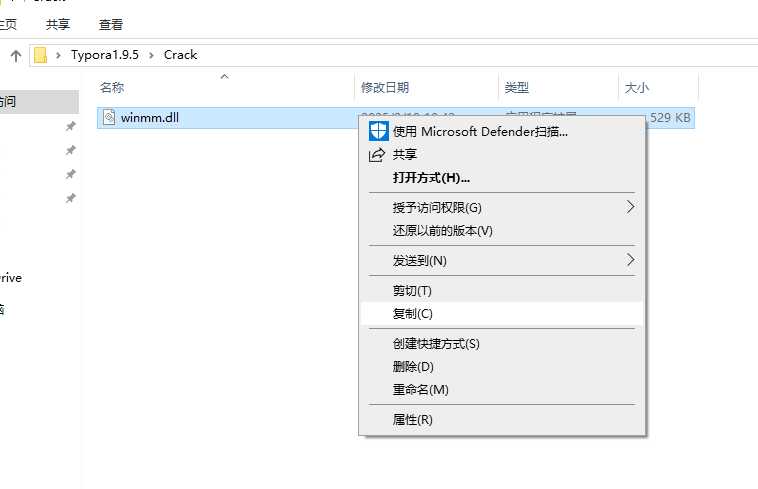The width and height of the screenshot is (758, 489).
Task: Click the sort arrow above 名称 column
Action: (x=224, y=76)
